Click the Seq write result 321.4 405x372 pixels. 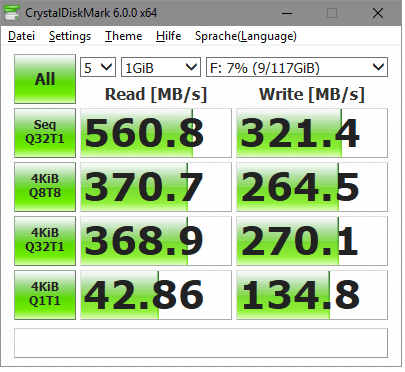pyautogui.click(x=312, y=133)
